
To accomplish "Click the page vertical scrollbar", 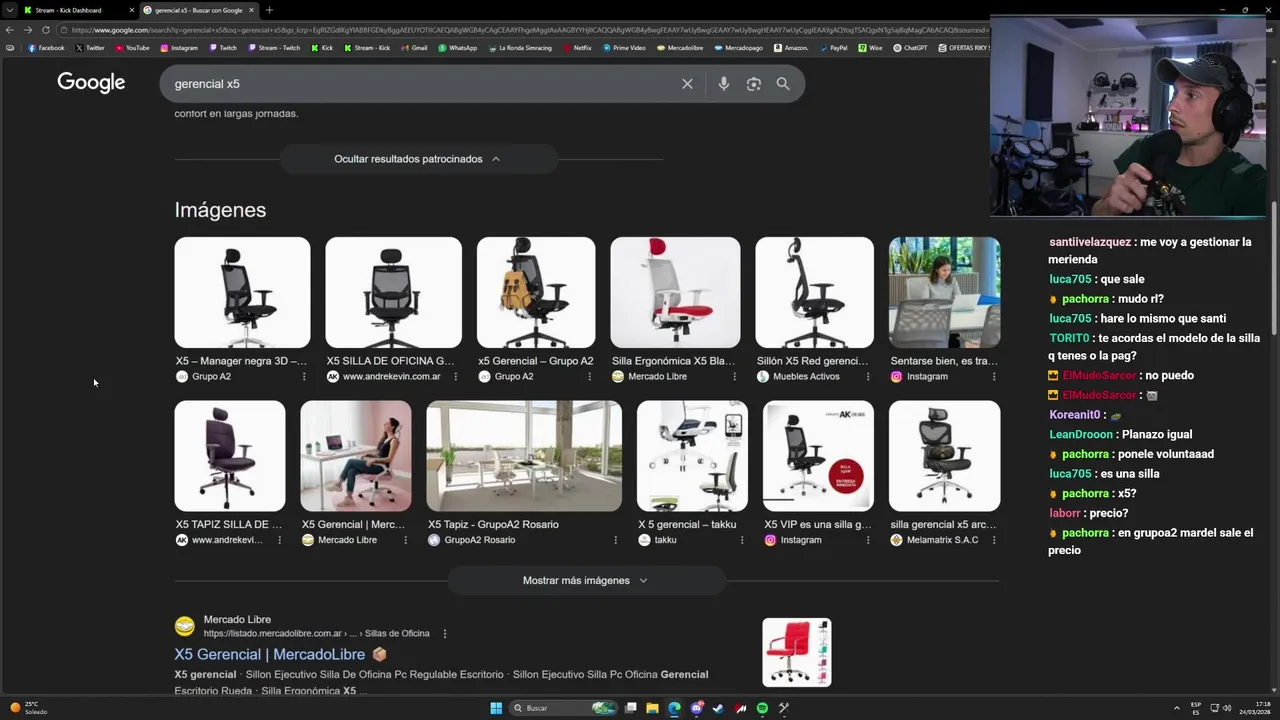I will tap(1274, 267).
